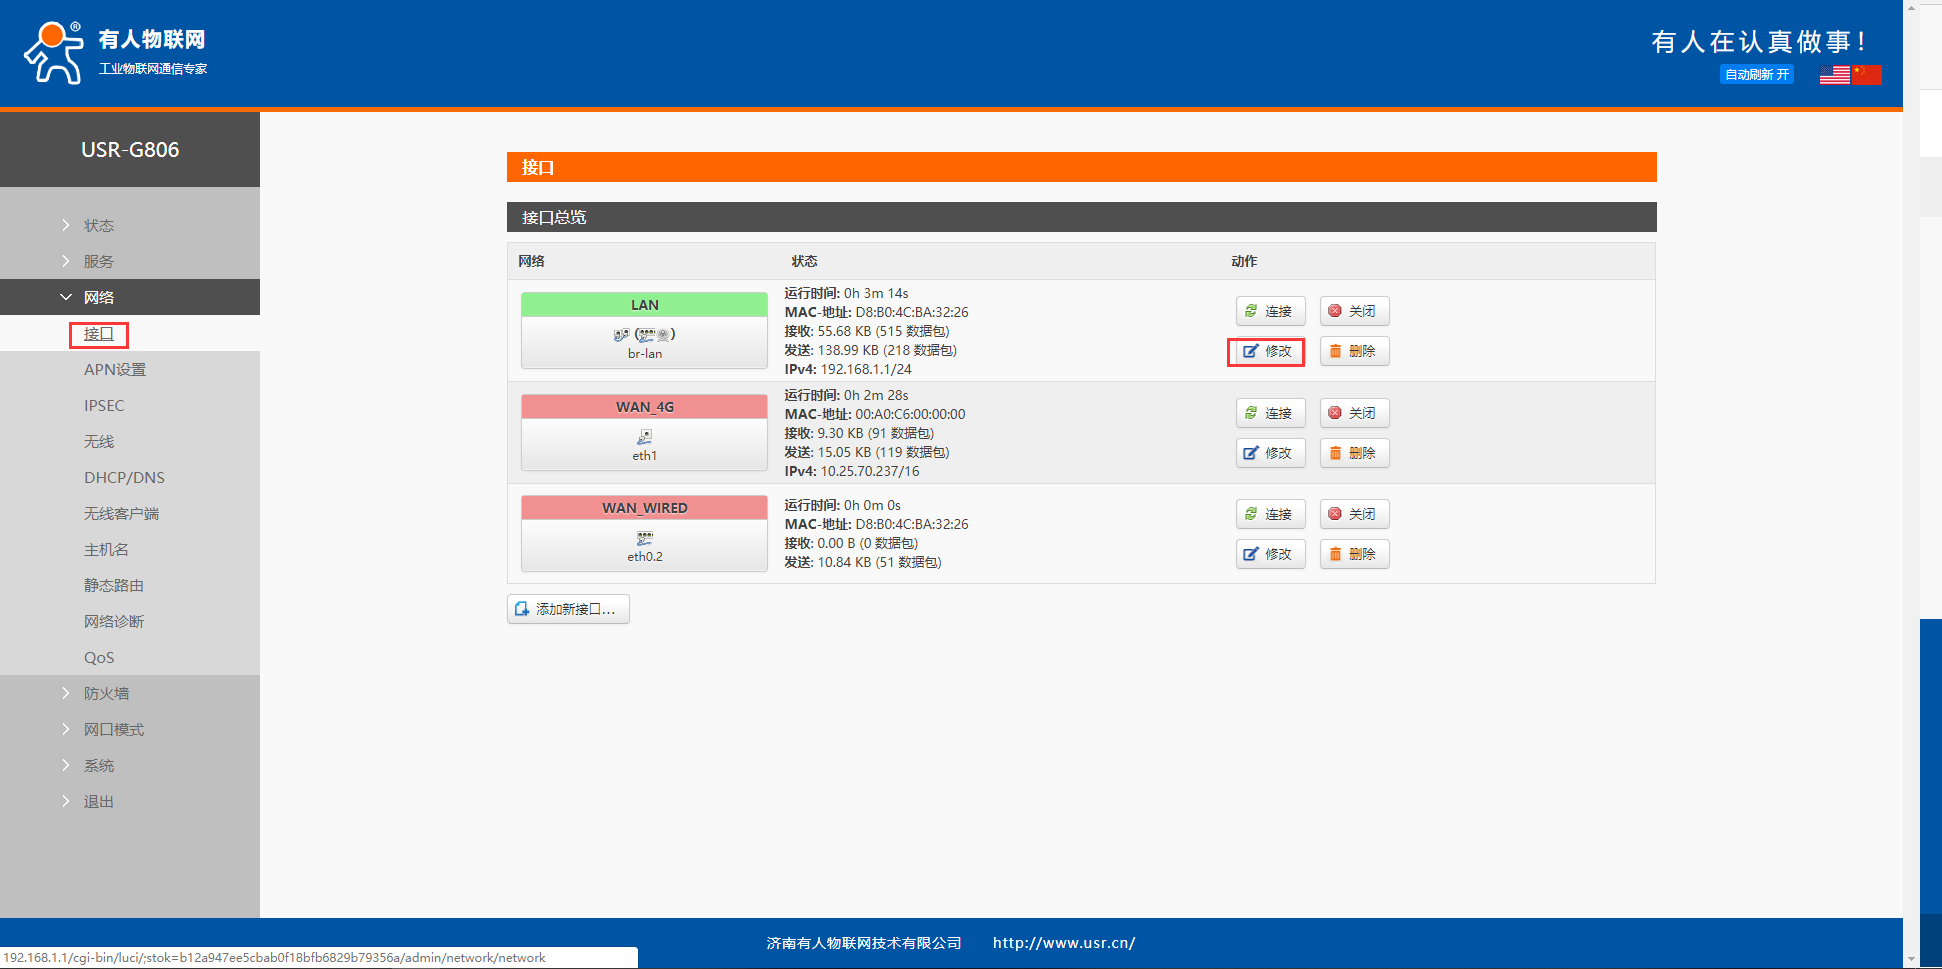Switch language via the China flag icon

click(1867, 75)
